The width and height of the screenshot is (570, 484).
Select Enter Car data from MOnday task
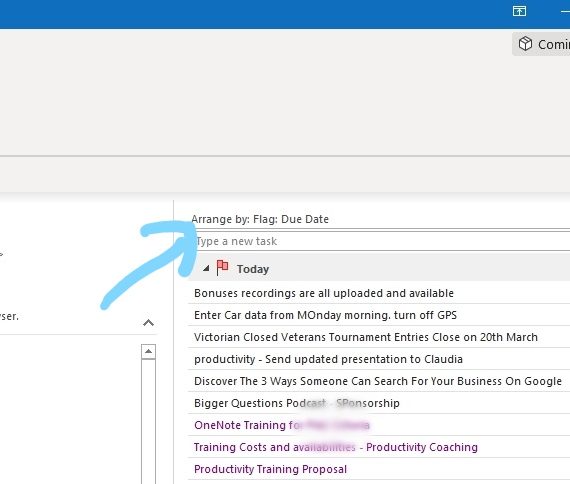379,315
